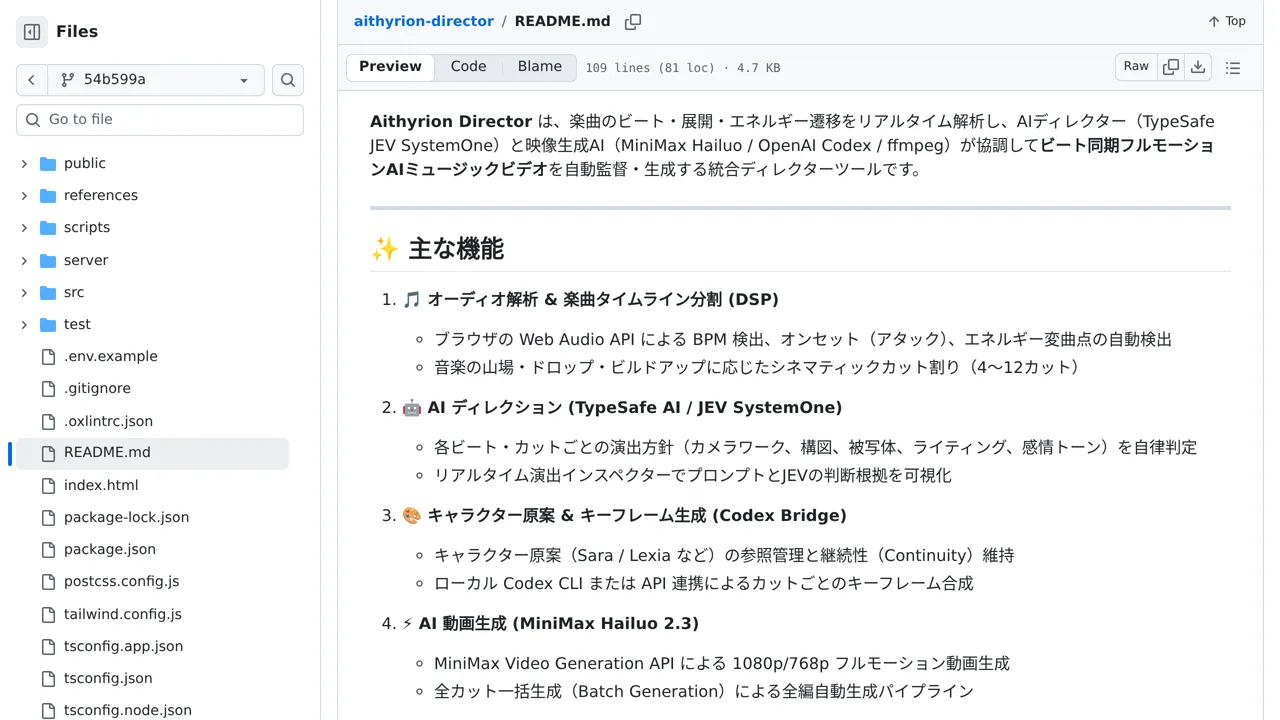Select README.md in the file tree

coord(152,453)
